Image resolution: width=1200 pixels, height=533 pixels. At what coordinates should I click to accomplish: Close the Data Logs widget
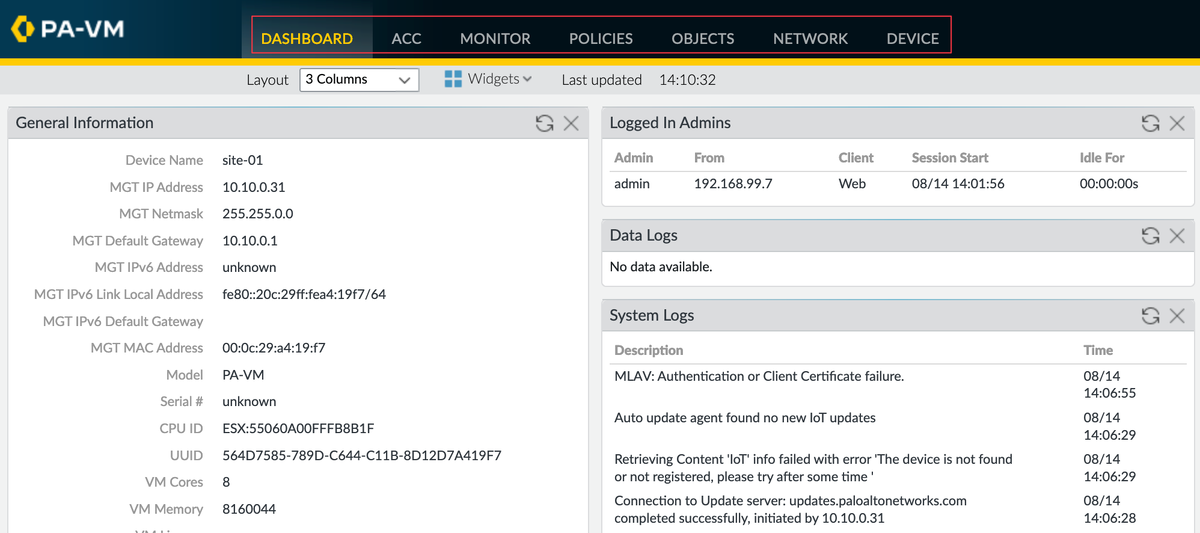tap(1177, 236)
